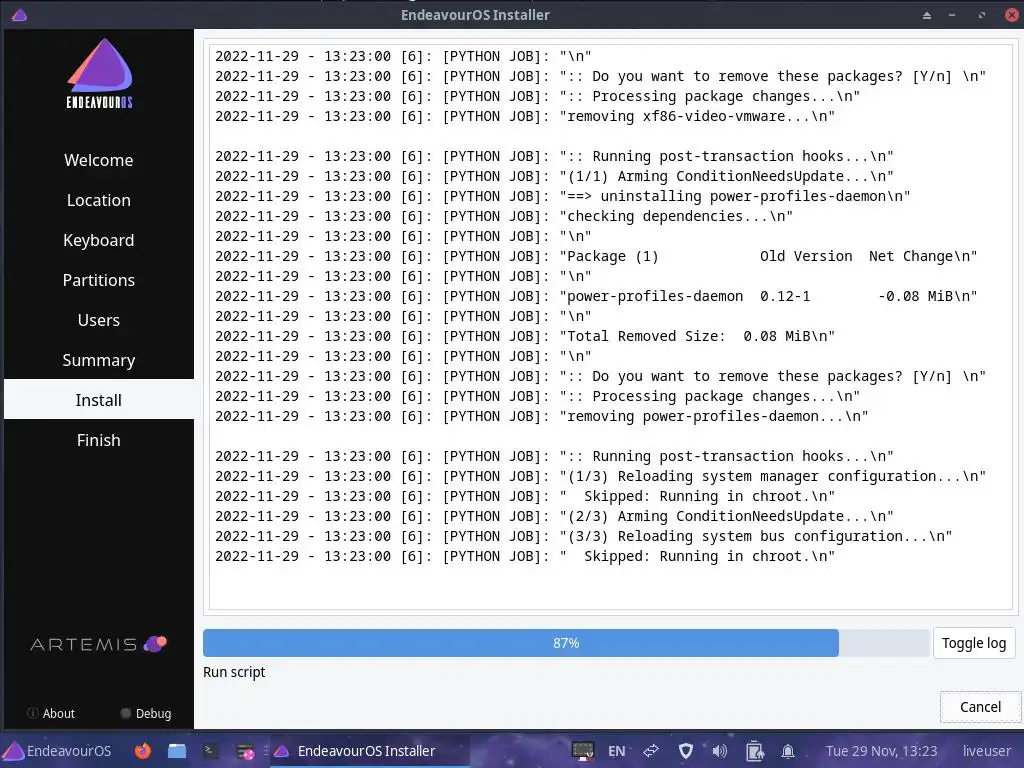Image resolution: width=1024 pixels, height=768 pixels.
Task: Cancel the installation
Action: pos(980,707)
